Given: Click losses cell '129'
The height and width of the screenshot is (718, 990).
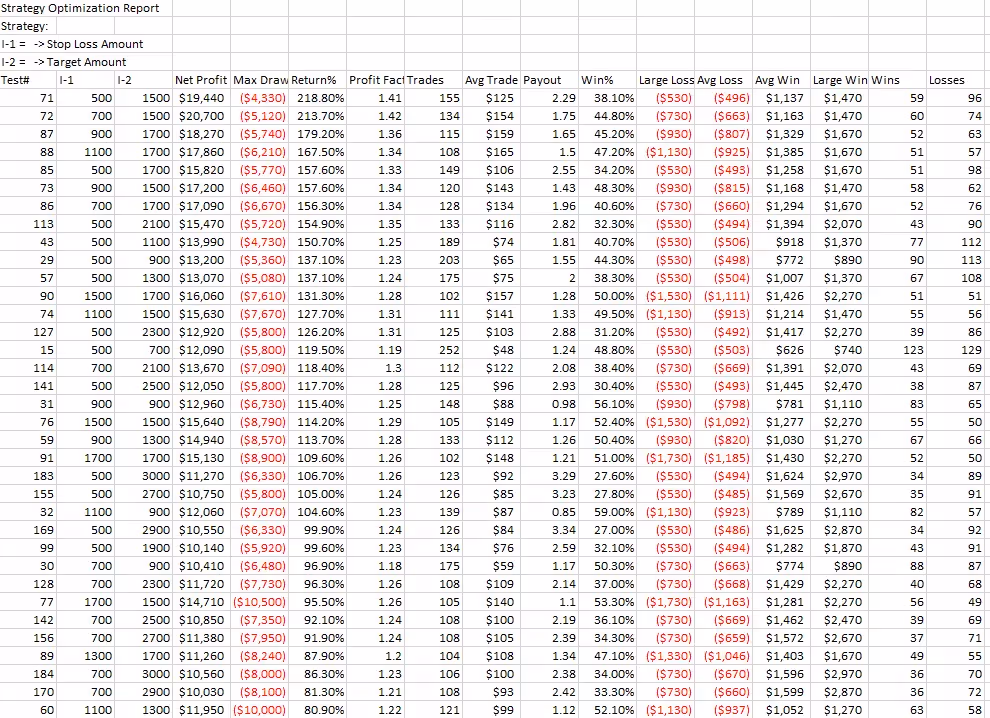Looking at the screenshot, I should [x=956, y=350].
